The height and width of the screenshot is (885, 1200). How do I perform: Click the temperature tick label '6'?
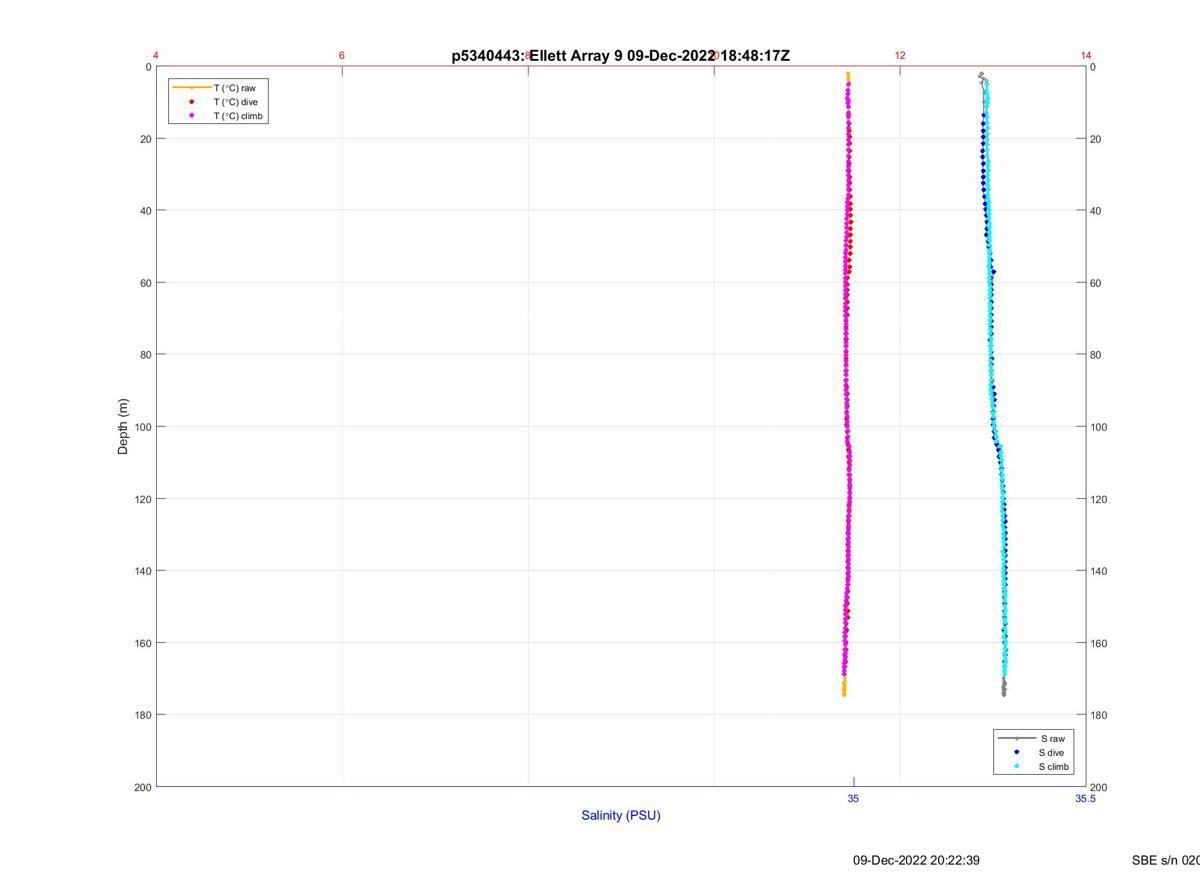coord(342,55)
